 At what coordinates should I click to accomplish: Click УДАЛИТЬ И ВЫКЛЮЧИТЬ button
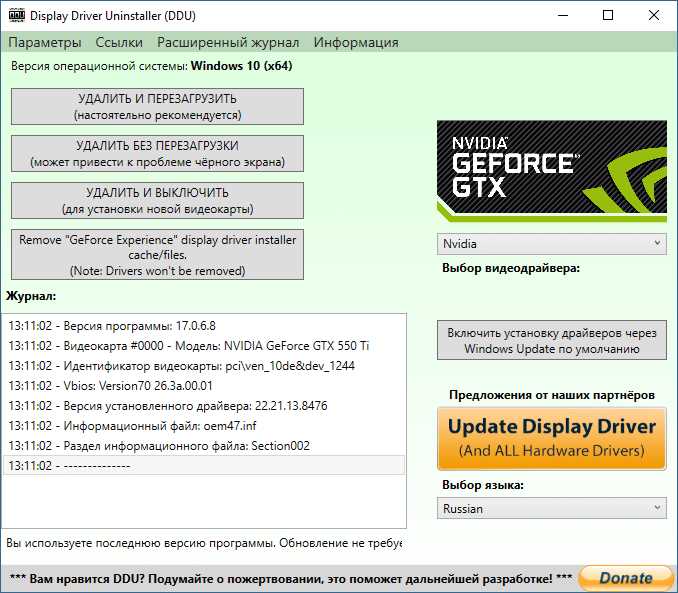click(157, 200)
